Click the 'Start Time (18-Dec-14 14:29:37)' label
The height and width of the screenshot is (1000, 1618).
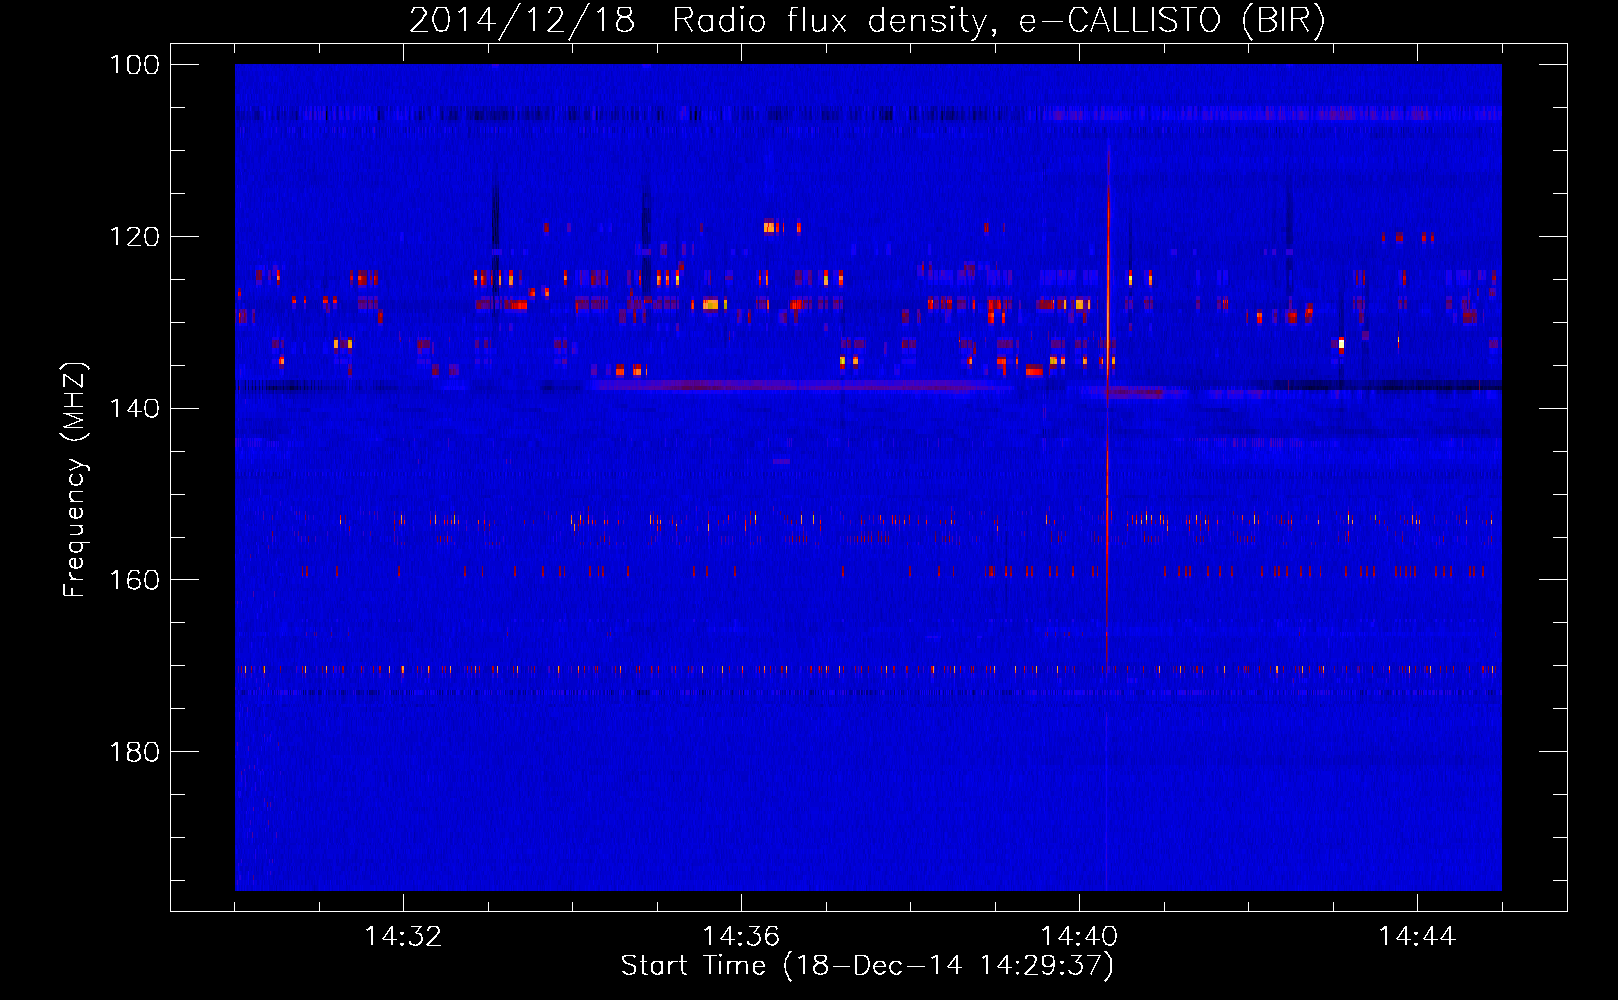pos(867,966)
